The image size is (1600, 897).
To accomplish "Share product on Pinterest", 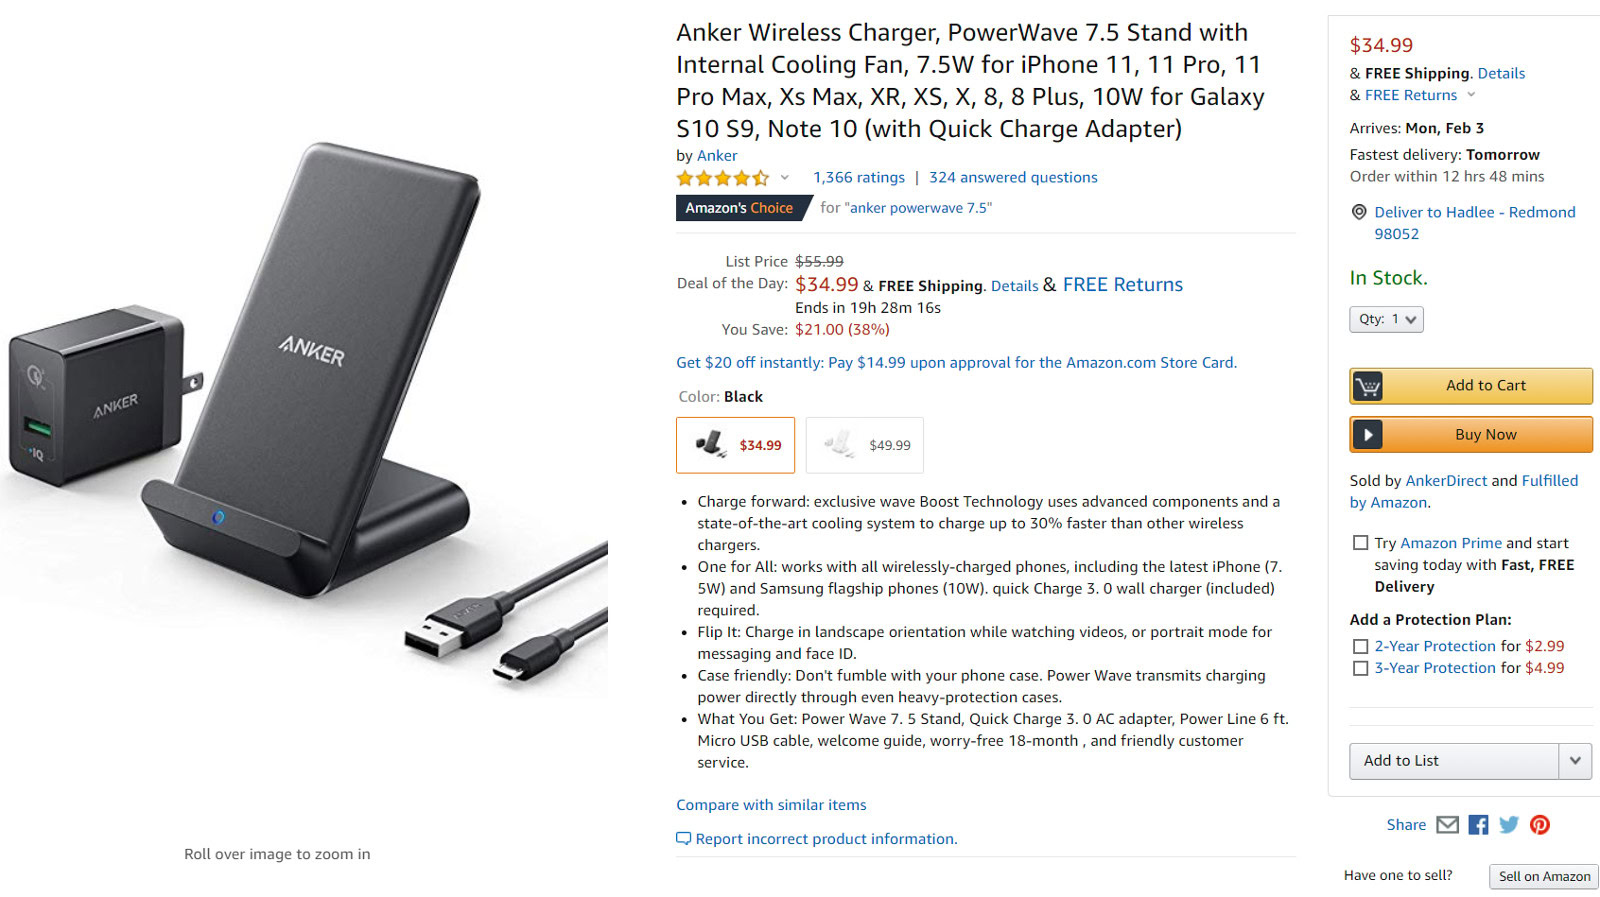I will pyautogui.click(x=1540, y=825).
